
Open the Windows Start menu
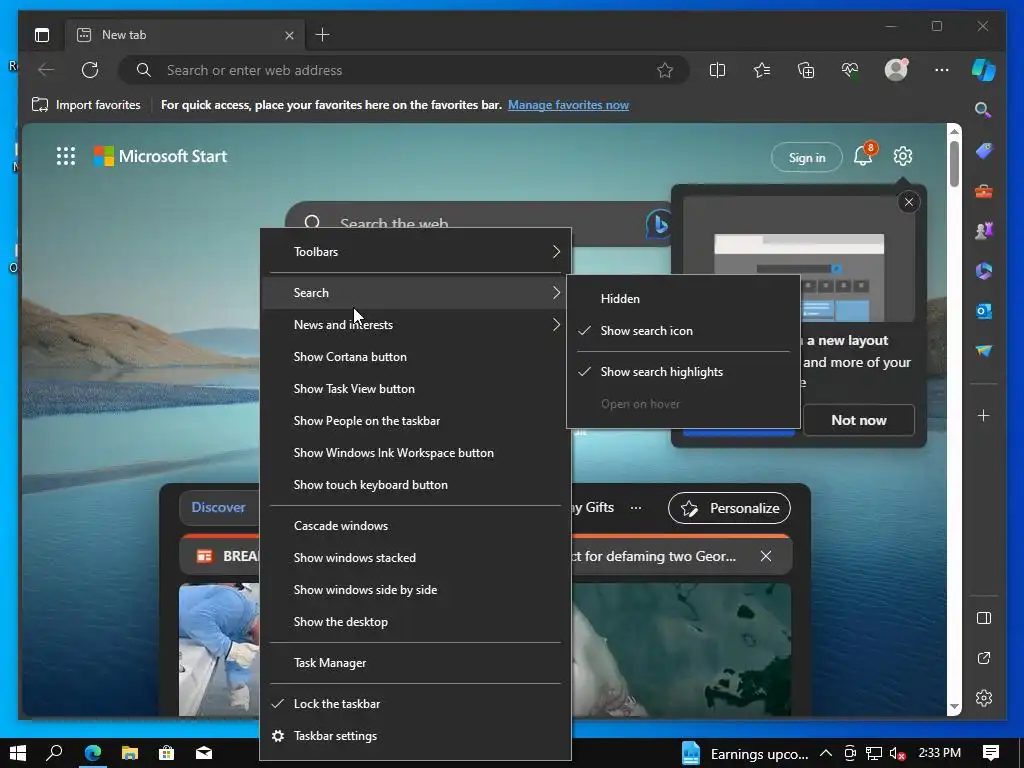(x=18, y=753)
